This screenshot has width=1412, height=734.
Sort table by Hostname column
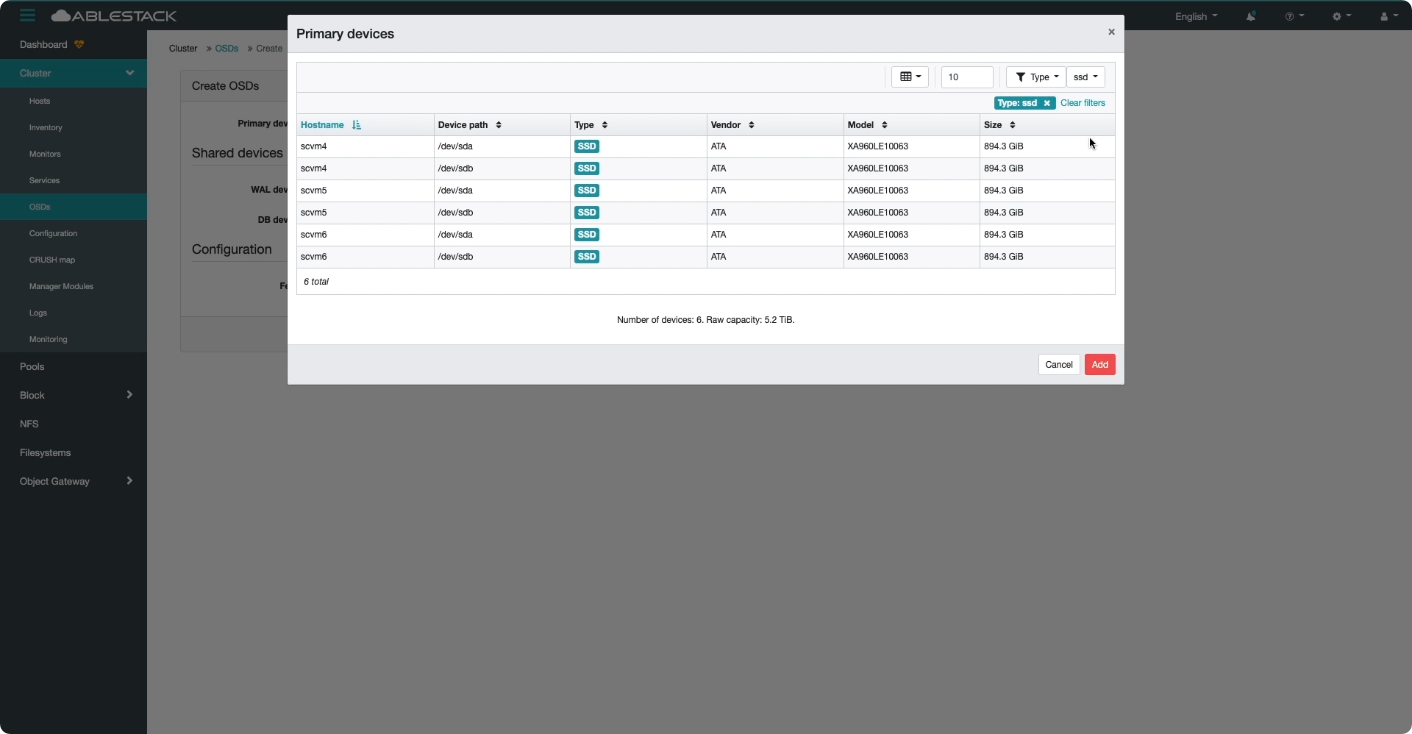(x=365, y=125)
